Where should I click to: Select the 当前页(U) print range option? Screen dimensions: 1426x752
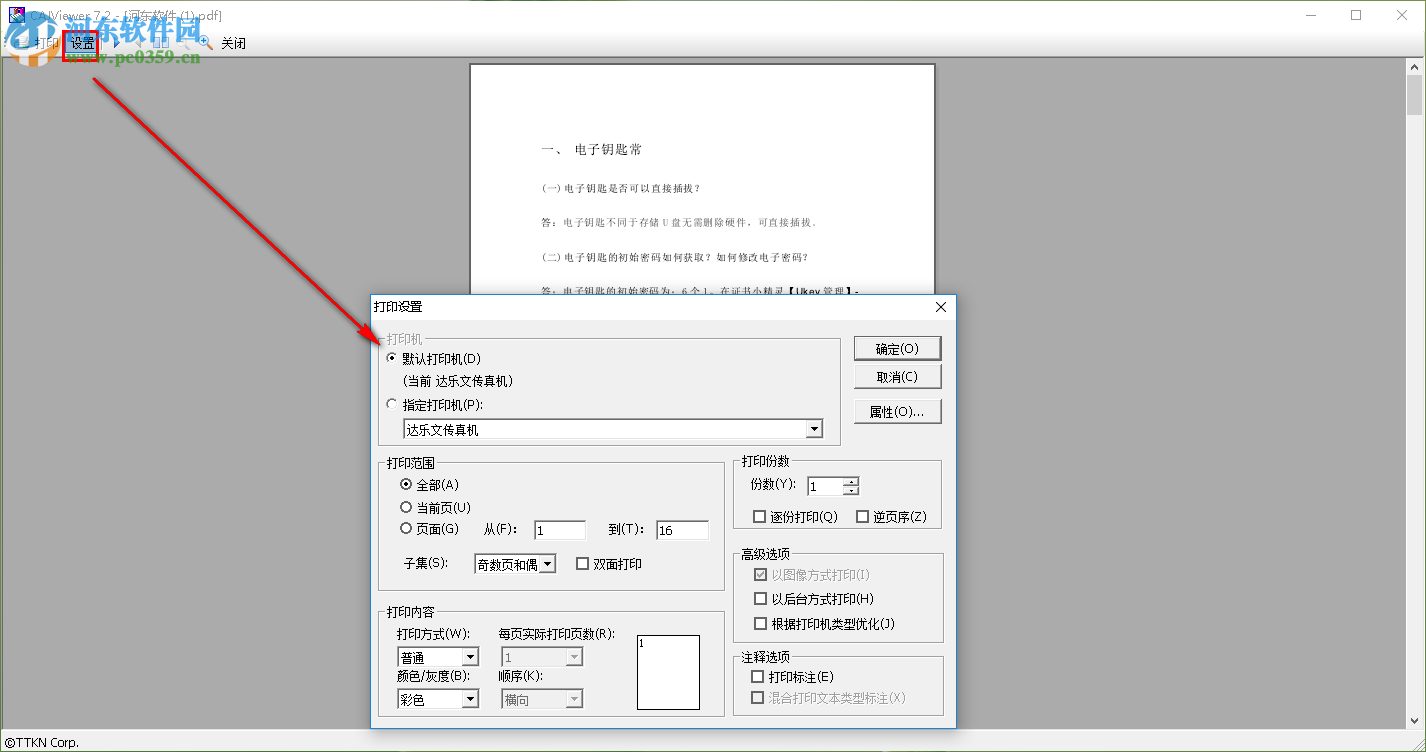click(406, 507)
